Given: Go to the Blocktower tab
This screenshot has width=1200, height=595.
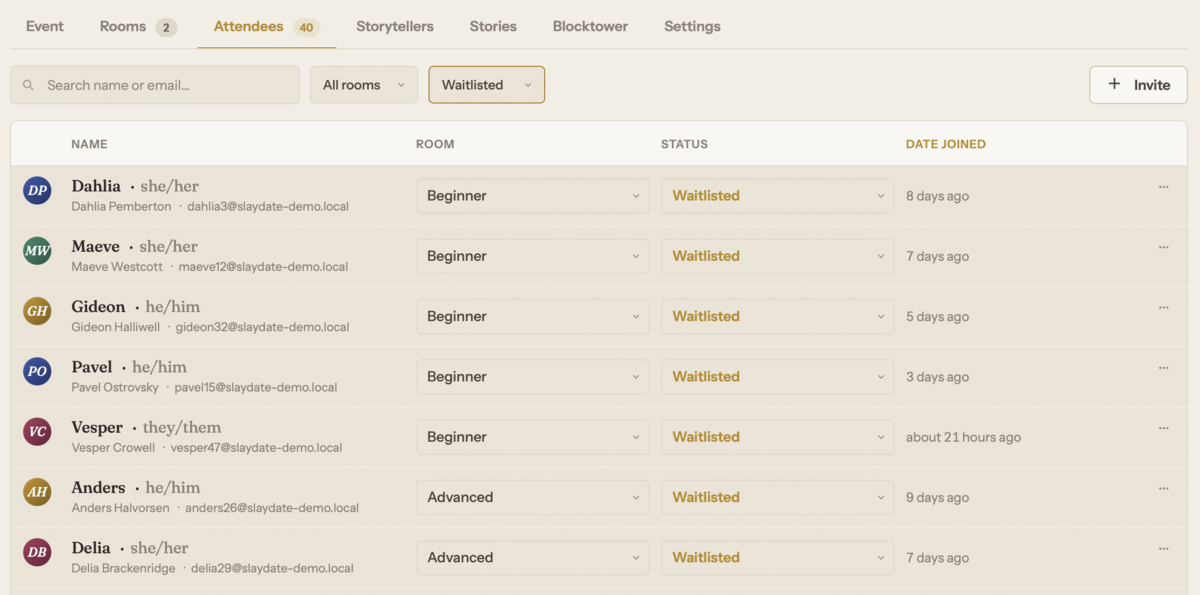Looking at the screenshot, I should click(x=590, y=26).
